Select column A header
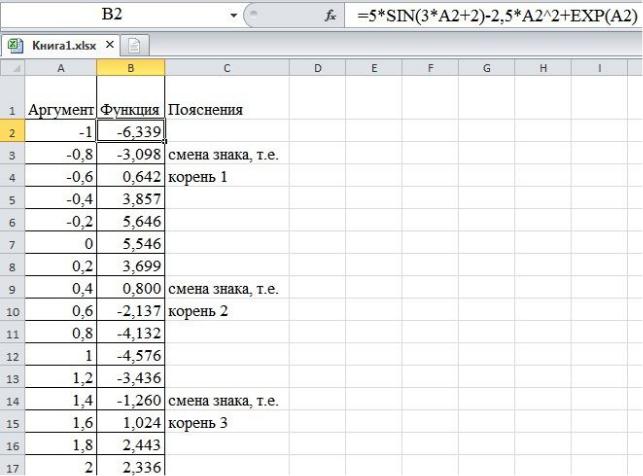The width and height of the screenshot is (643, 476). pos(61,68)
